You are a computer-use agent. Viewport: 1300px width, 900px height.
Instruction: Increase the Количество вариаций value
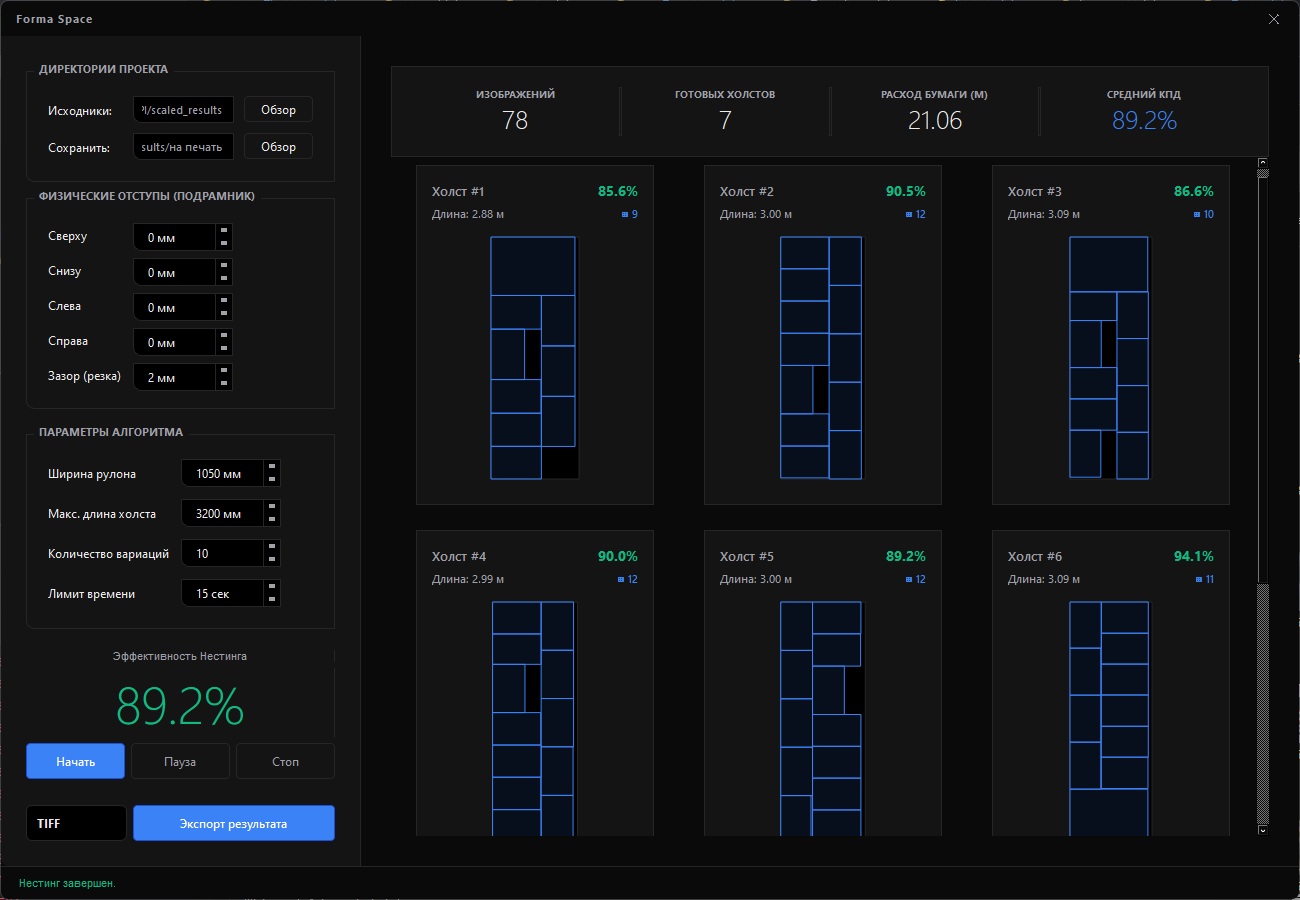[x=272, y=547]
